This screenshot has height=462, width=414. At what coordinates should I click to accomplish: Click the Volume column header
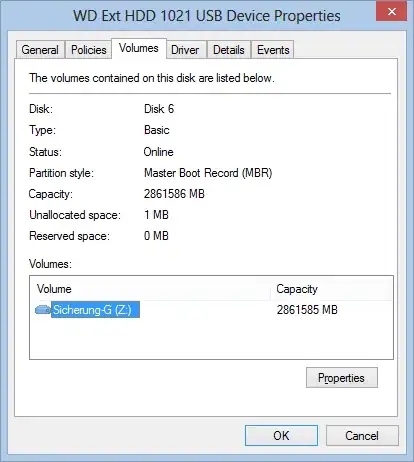(x=150, y=289)
